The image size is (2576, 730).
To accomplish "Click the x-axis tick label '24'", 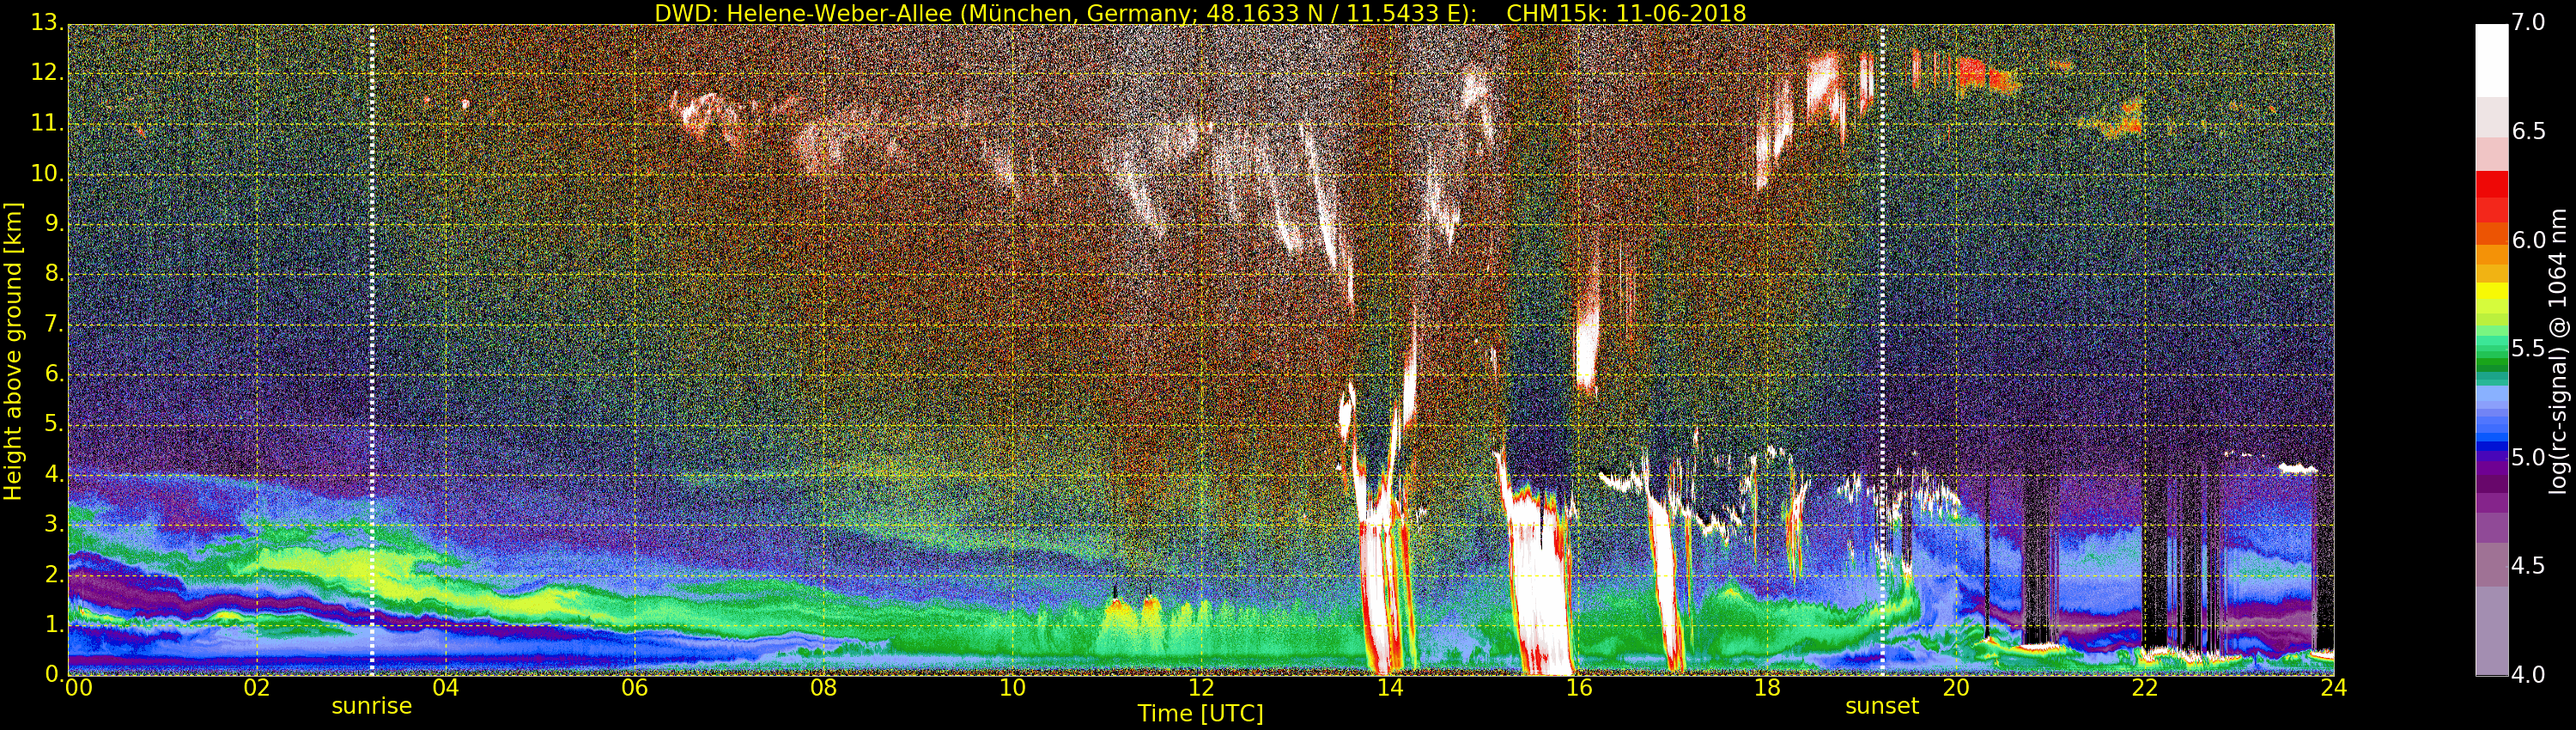I will [x=2334, y=688].
